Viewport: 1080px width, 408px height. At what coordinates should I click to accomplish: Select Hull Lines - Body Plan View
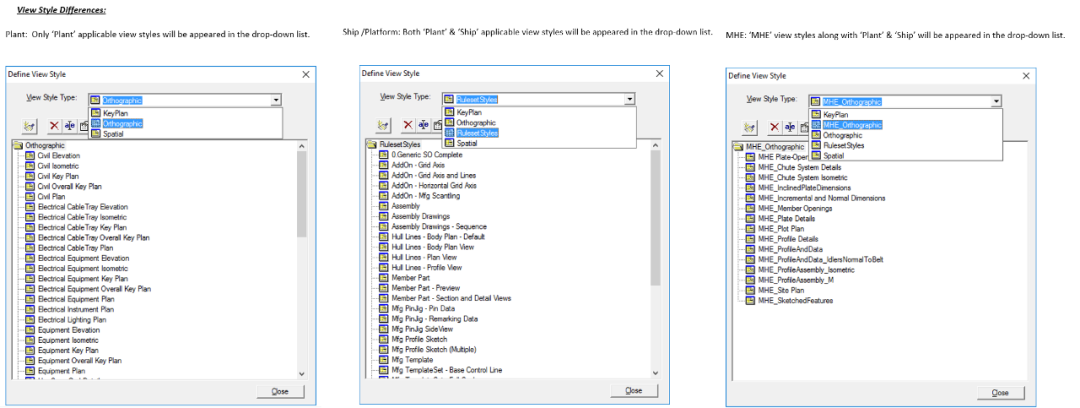point(433,247)
